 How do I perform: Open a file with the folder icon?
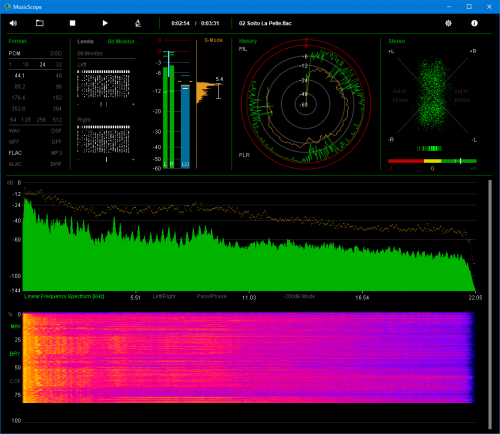40,23
